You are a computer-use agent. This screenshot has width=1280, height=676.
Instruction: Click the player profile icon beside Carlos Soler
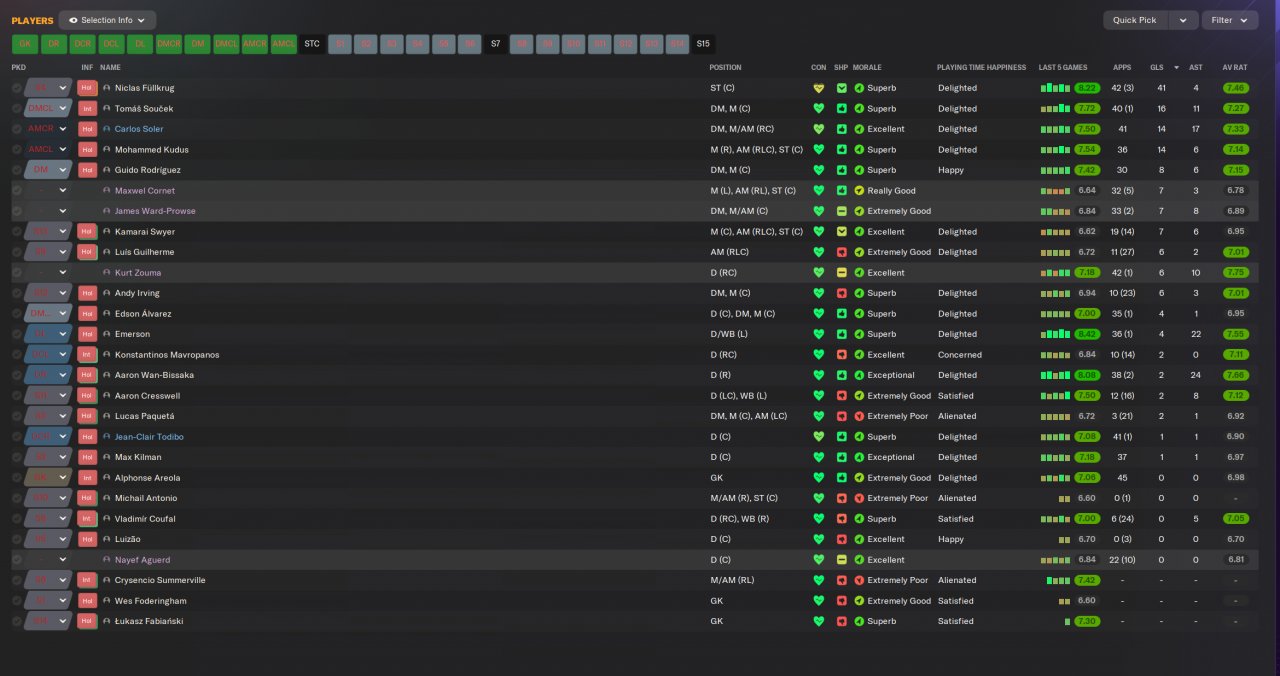(x=107, y=129)
